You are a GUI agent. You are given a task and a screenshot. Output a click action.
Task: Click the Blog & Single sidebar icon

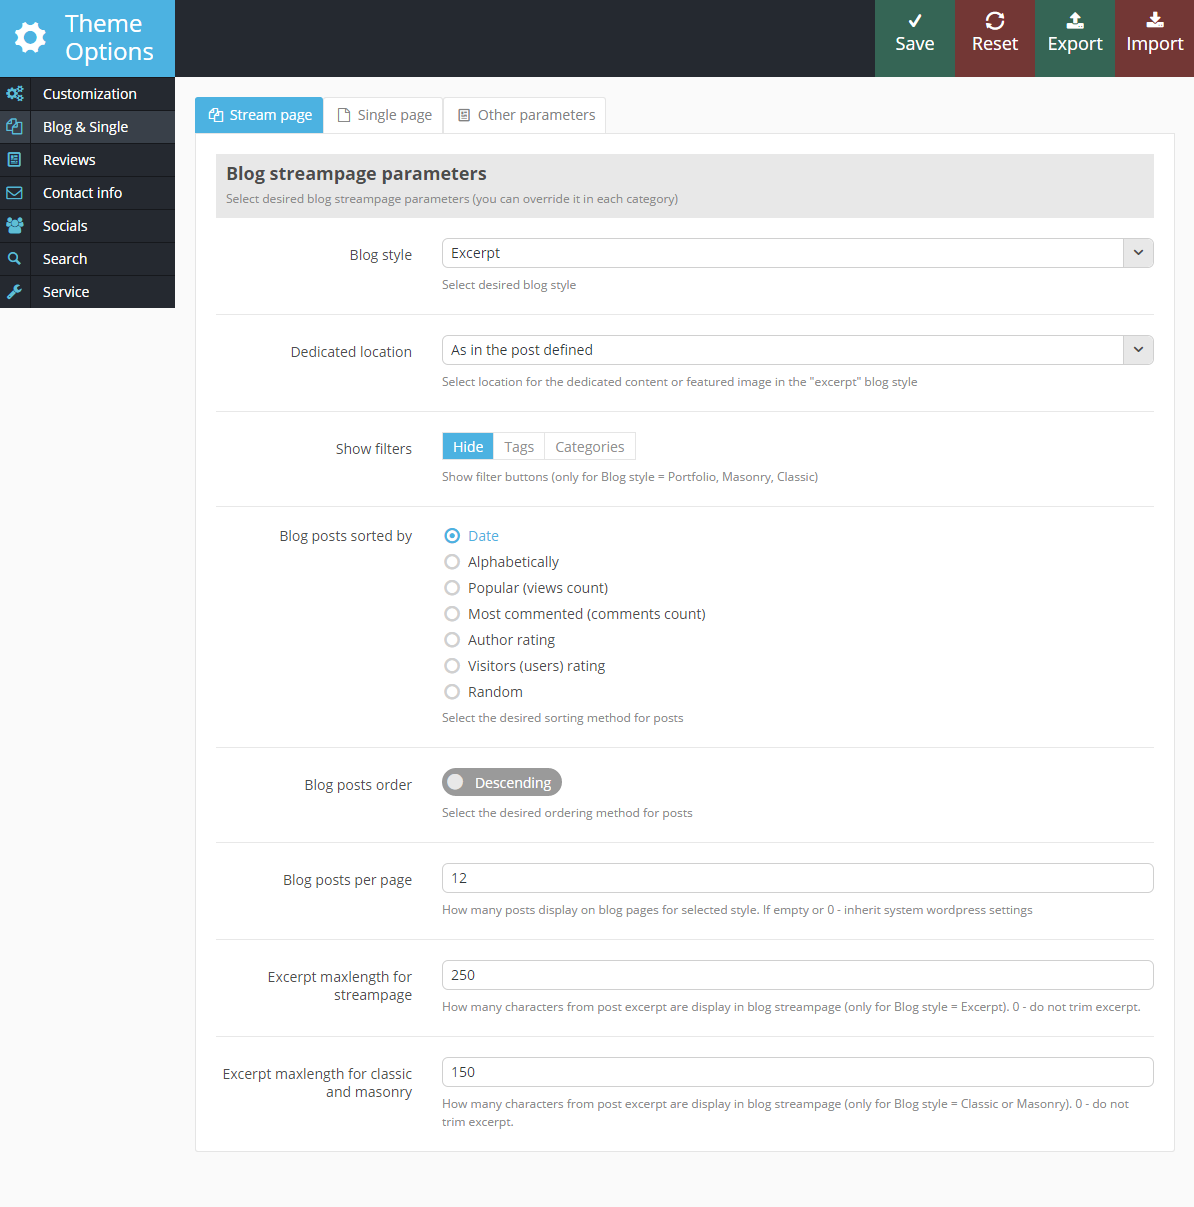[15, 127]
